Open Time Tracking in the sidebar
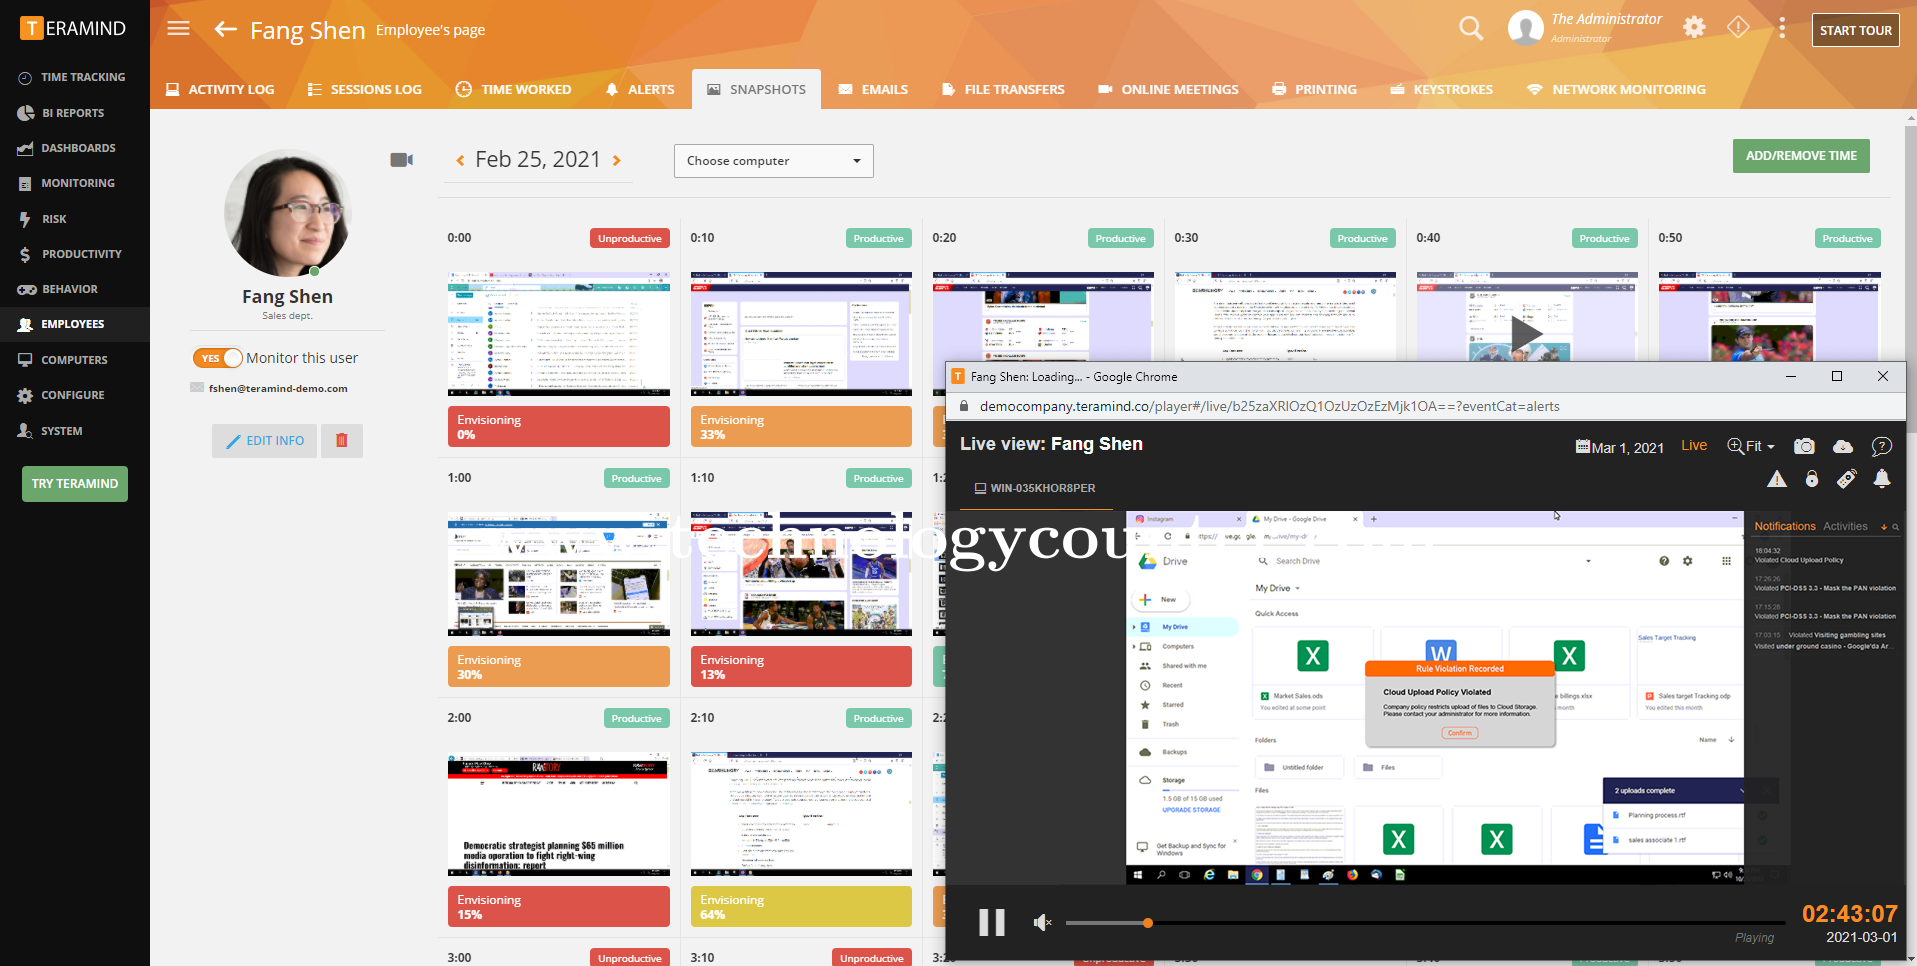 click(75, 77)
